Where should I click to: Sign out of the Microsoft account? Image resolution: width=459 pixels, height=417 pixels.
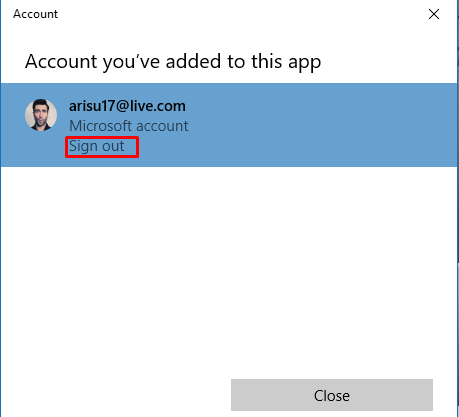(97, 146)
